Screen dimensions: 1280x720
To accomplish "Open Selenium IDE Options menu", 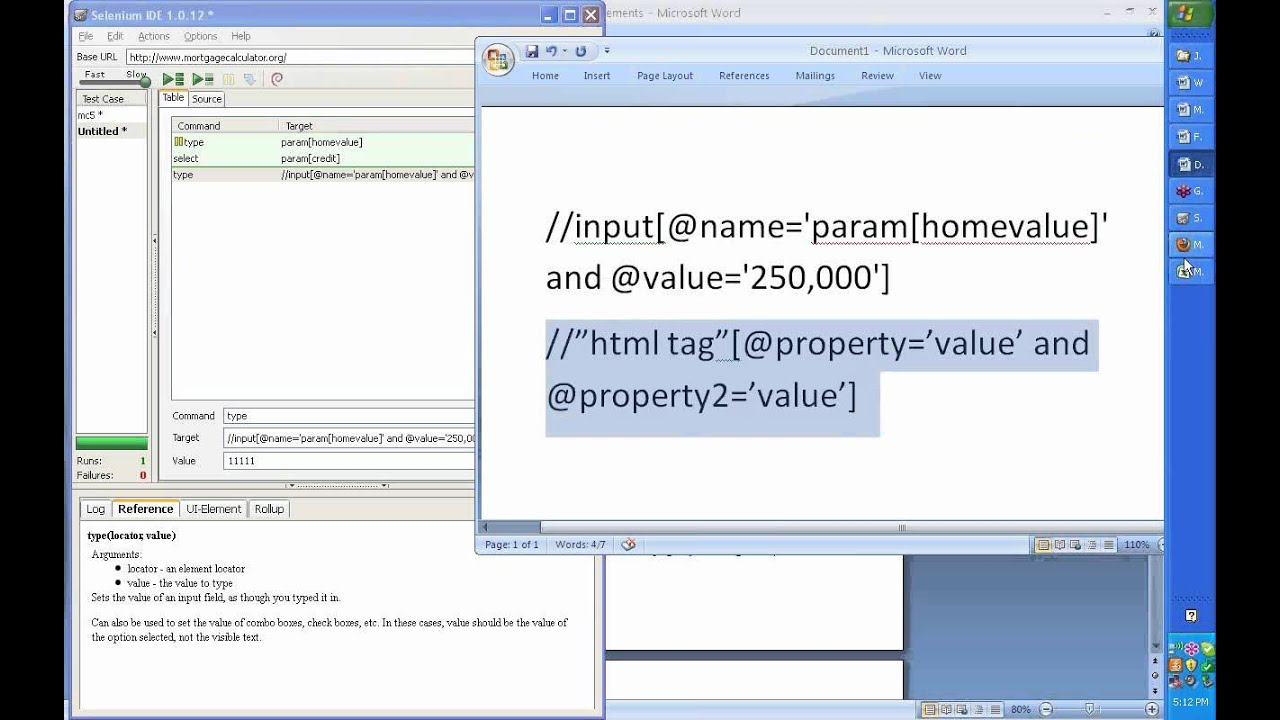I will tap(200, 36).
